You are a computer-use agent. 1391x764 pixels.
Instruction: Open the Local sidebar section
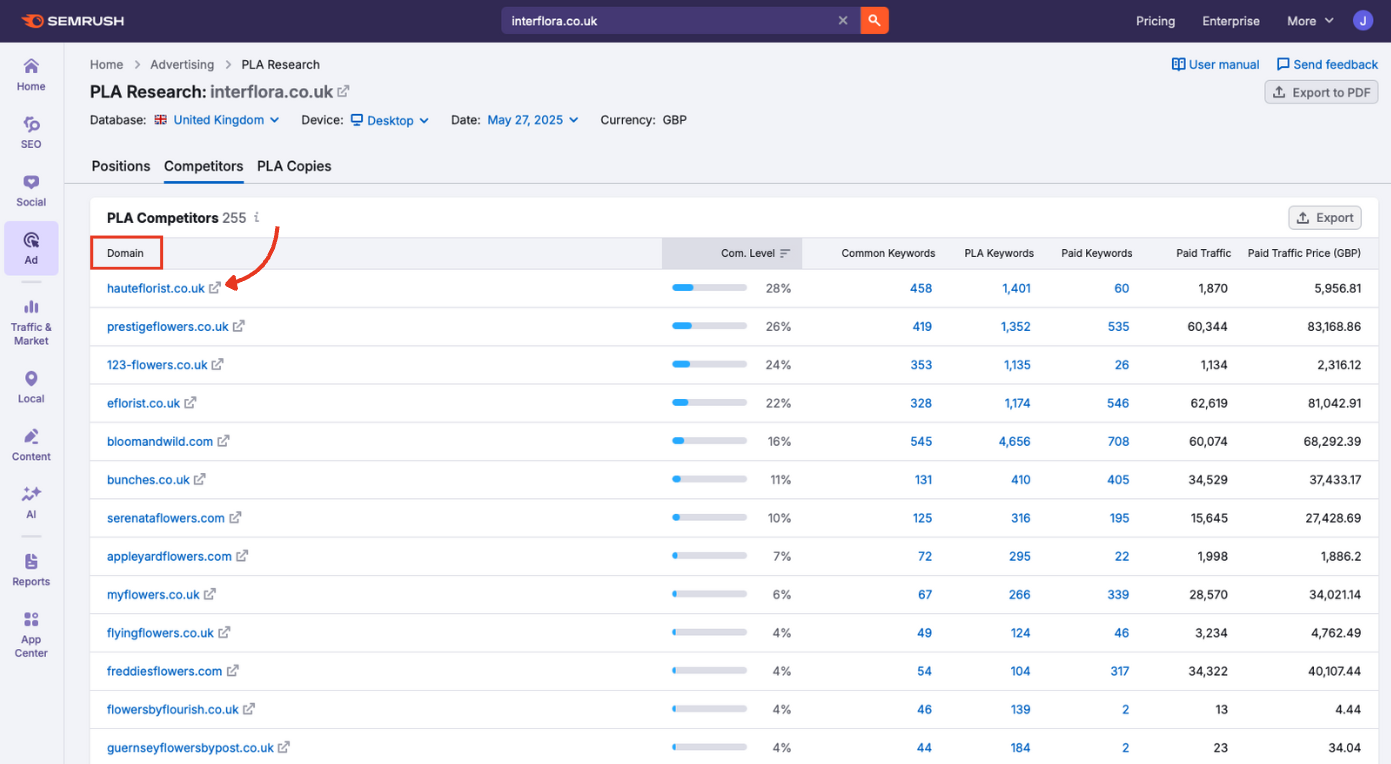point(31,386)
